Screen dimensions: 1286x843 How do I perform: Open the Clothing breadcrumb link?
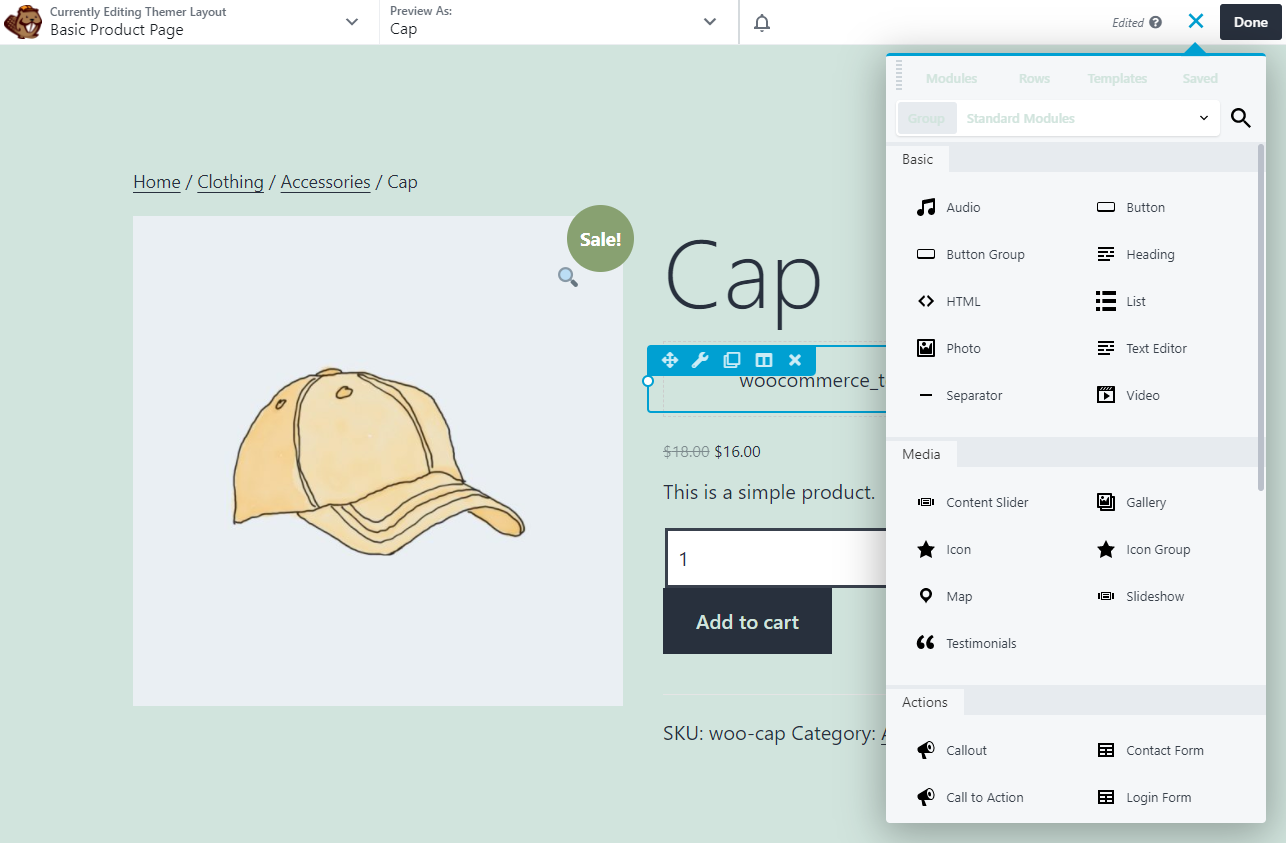pos(230,182)
